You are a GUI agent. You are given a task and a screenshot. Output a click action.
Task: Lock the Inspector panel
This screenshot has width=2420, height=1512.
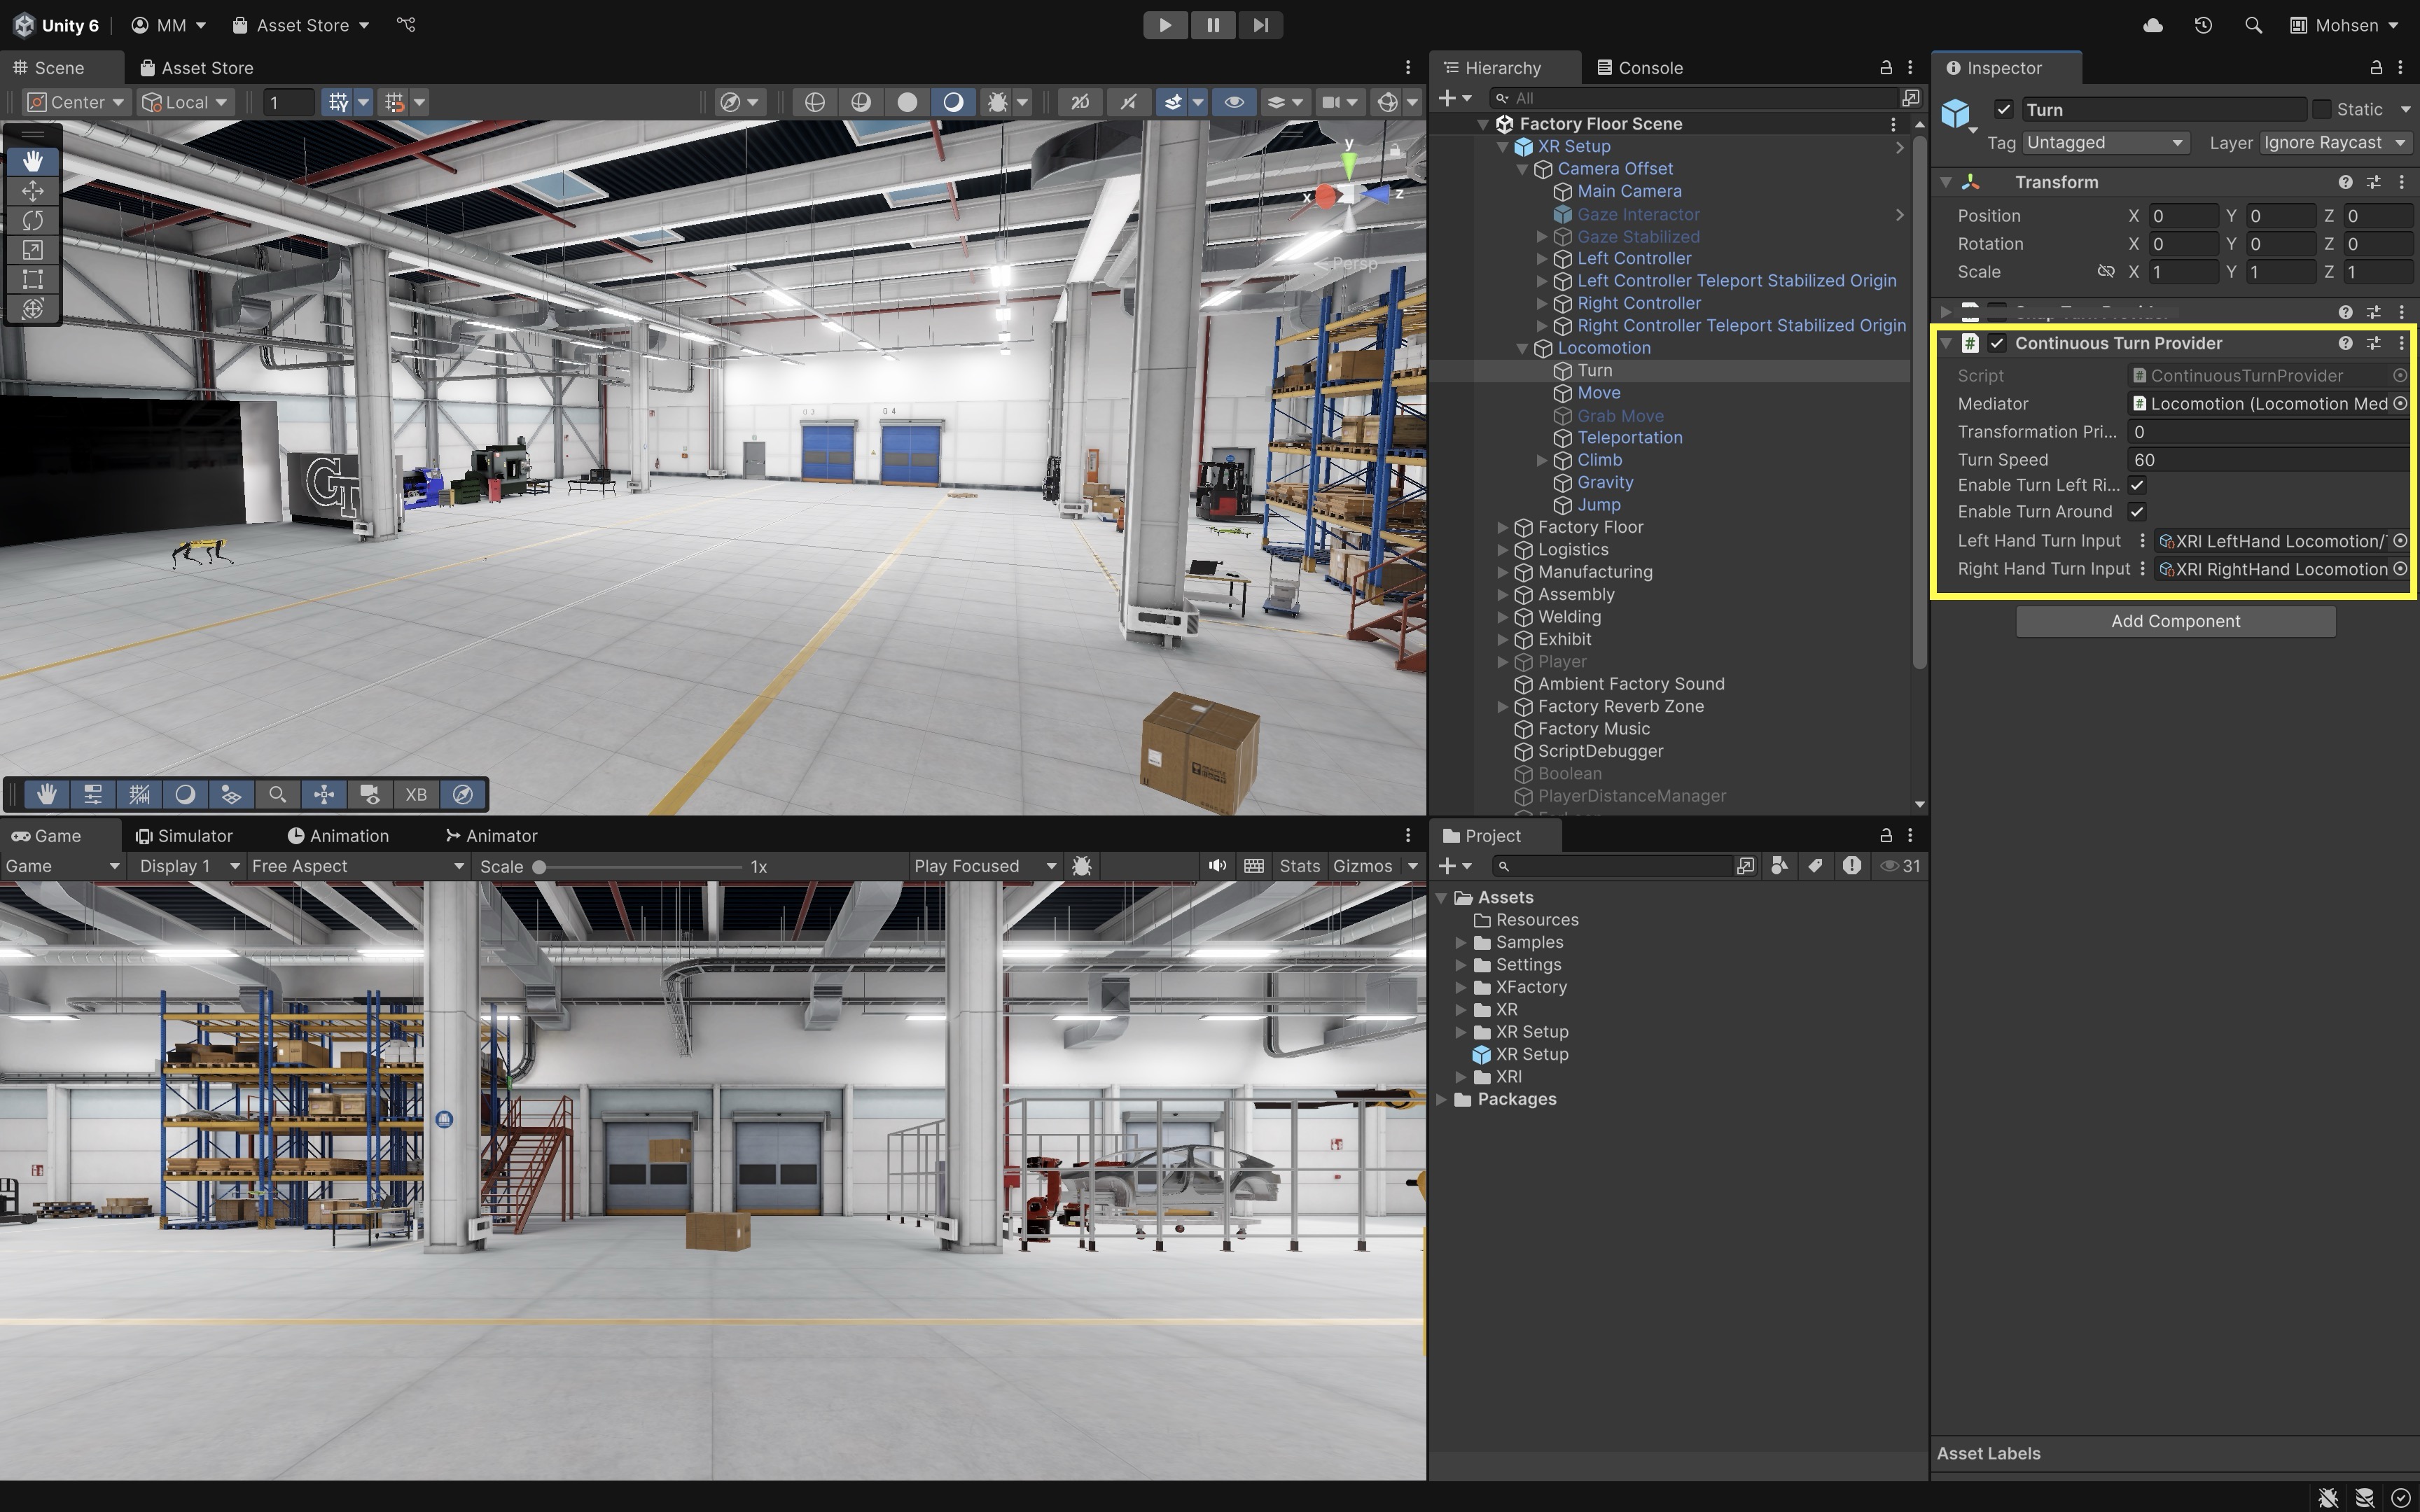[x=2376, y=67]
